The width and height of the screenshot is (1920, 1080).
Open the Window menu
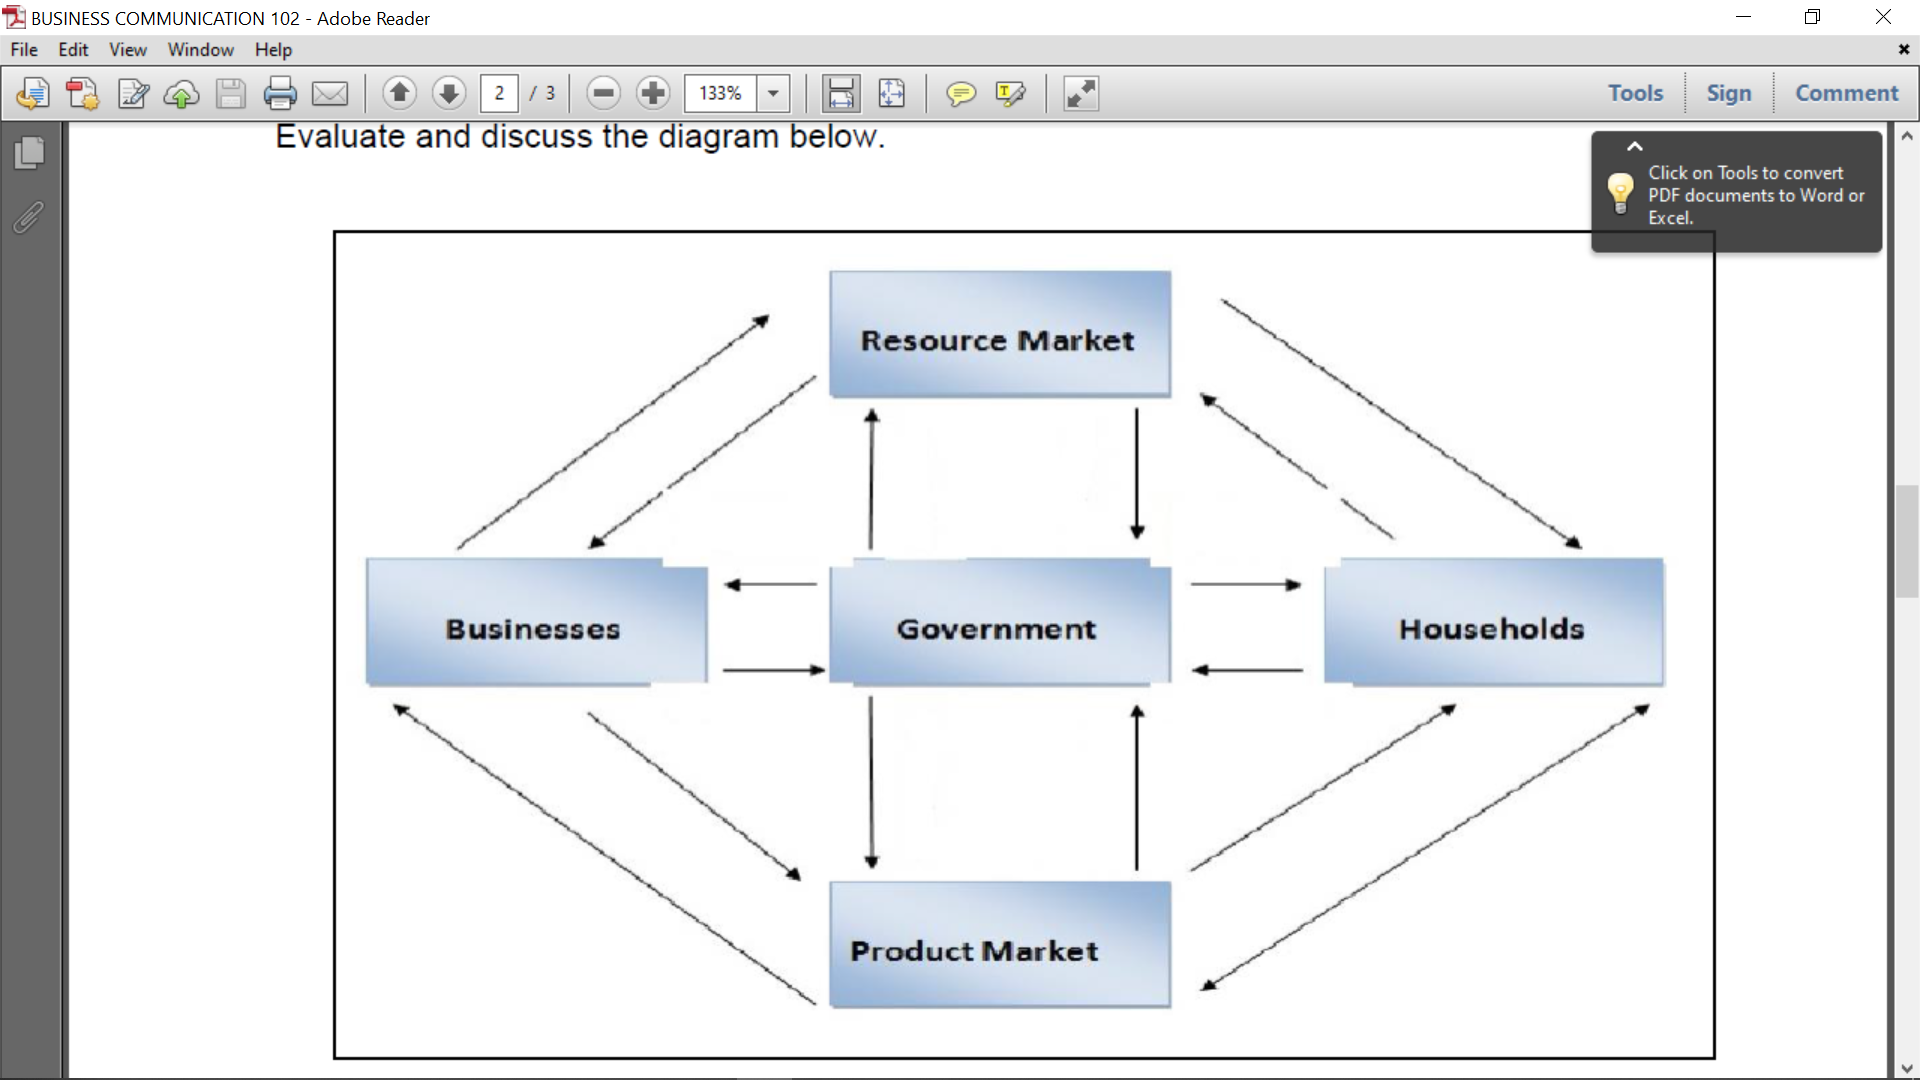coord(200,50)
